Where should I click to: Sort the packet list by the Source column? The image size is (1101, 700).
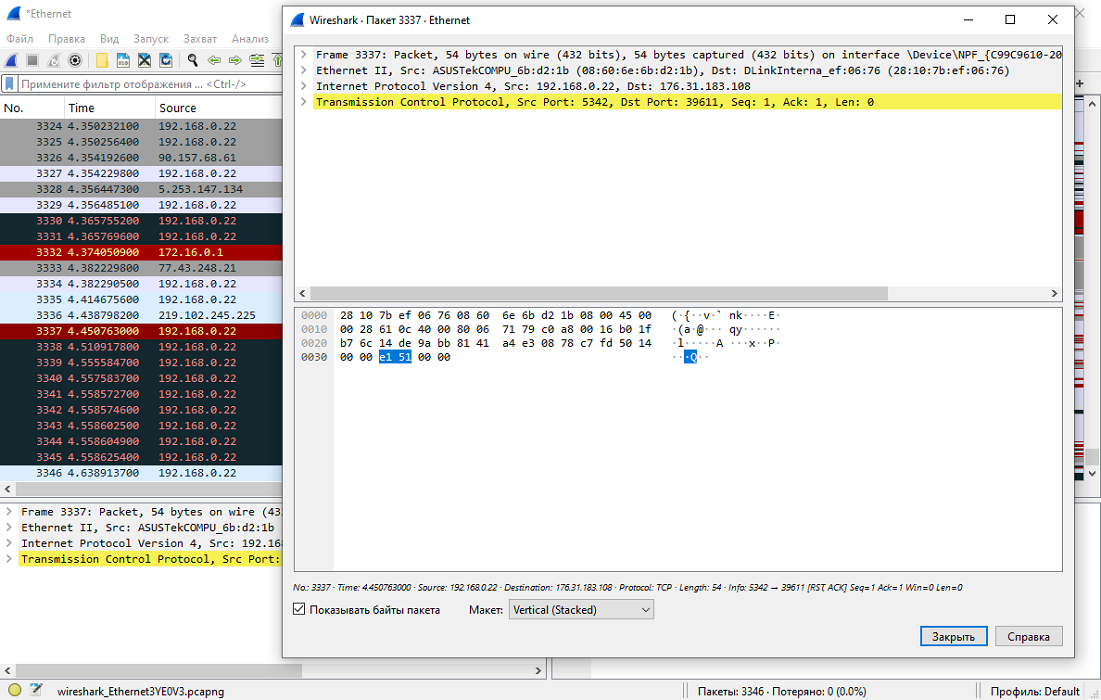[x=219, y=107]
